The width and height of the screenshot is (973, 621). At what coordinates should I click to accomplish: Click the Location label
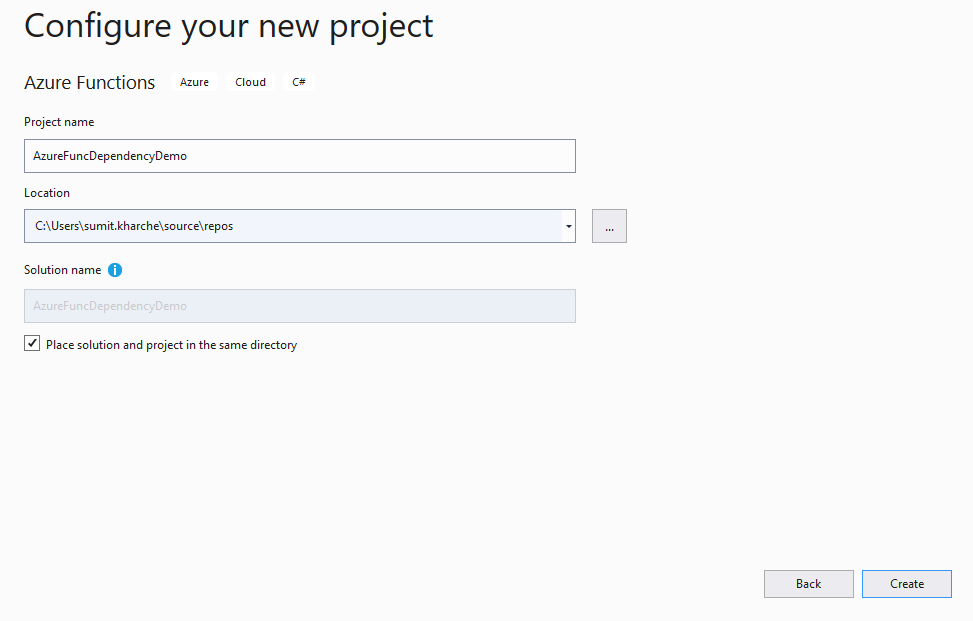pos(47,193)
